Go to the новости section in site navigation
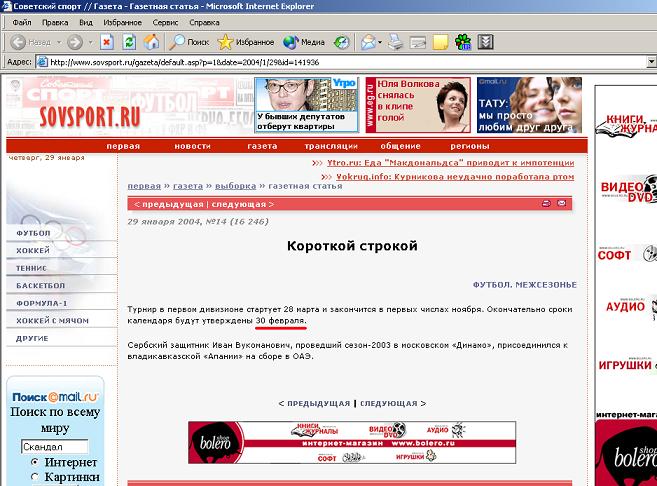 (x=192, y=146)
